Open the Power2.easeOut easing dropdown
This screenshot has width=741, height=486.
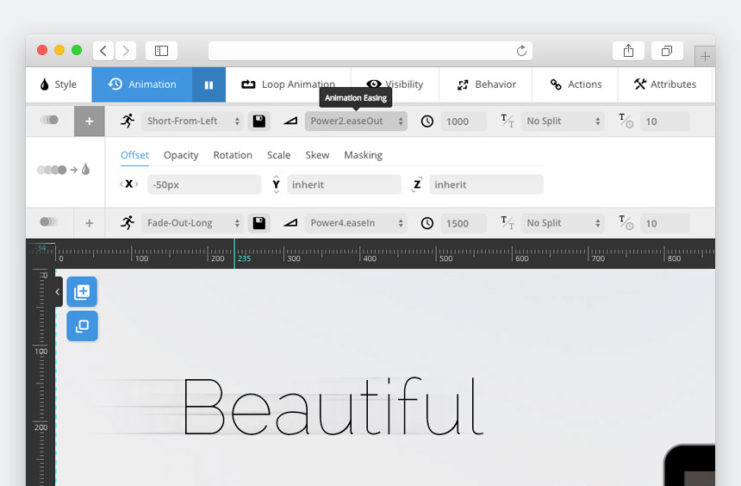[x=355, y=121]
